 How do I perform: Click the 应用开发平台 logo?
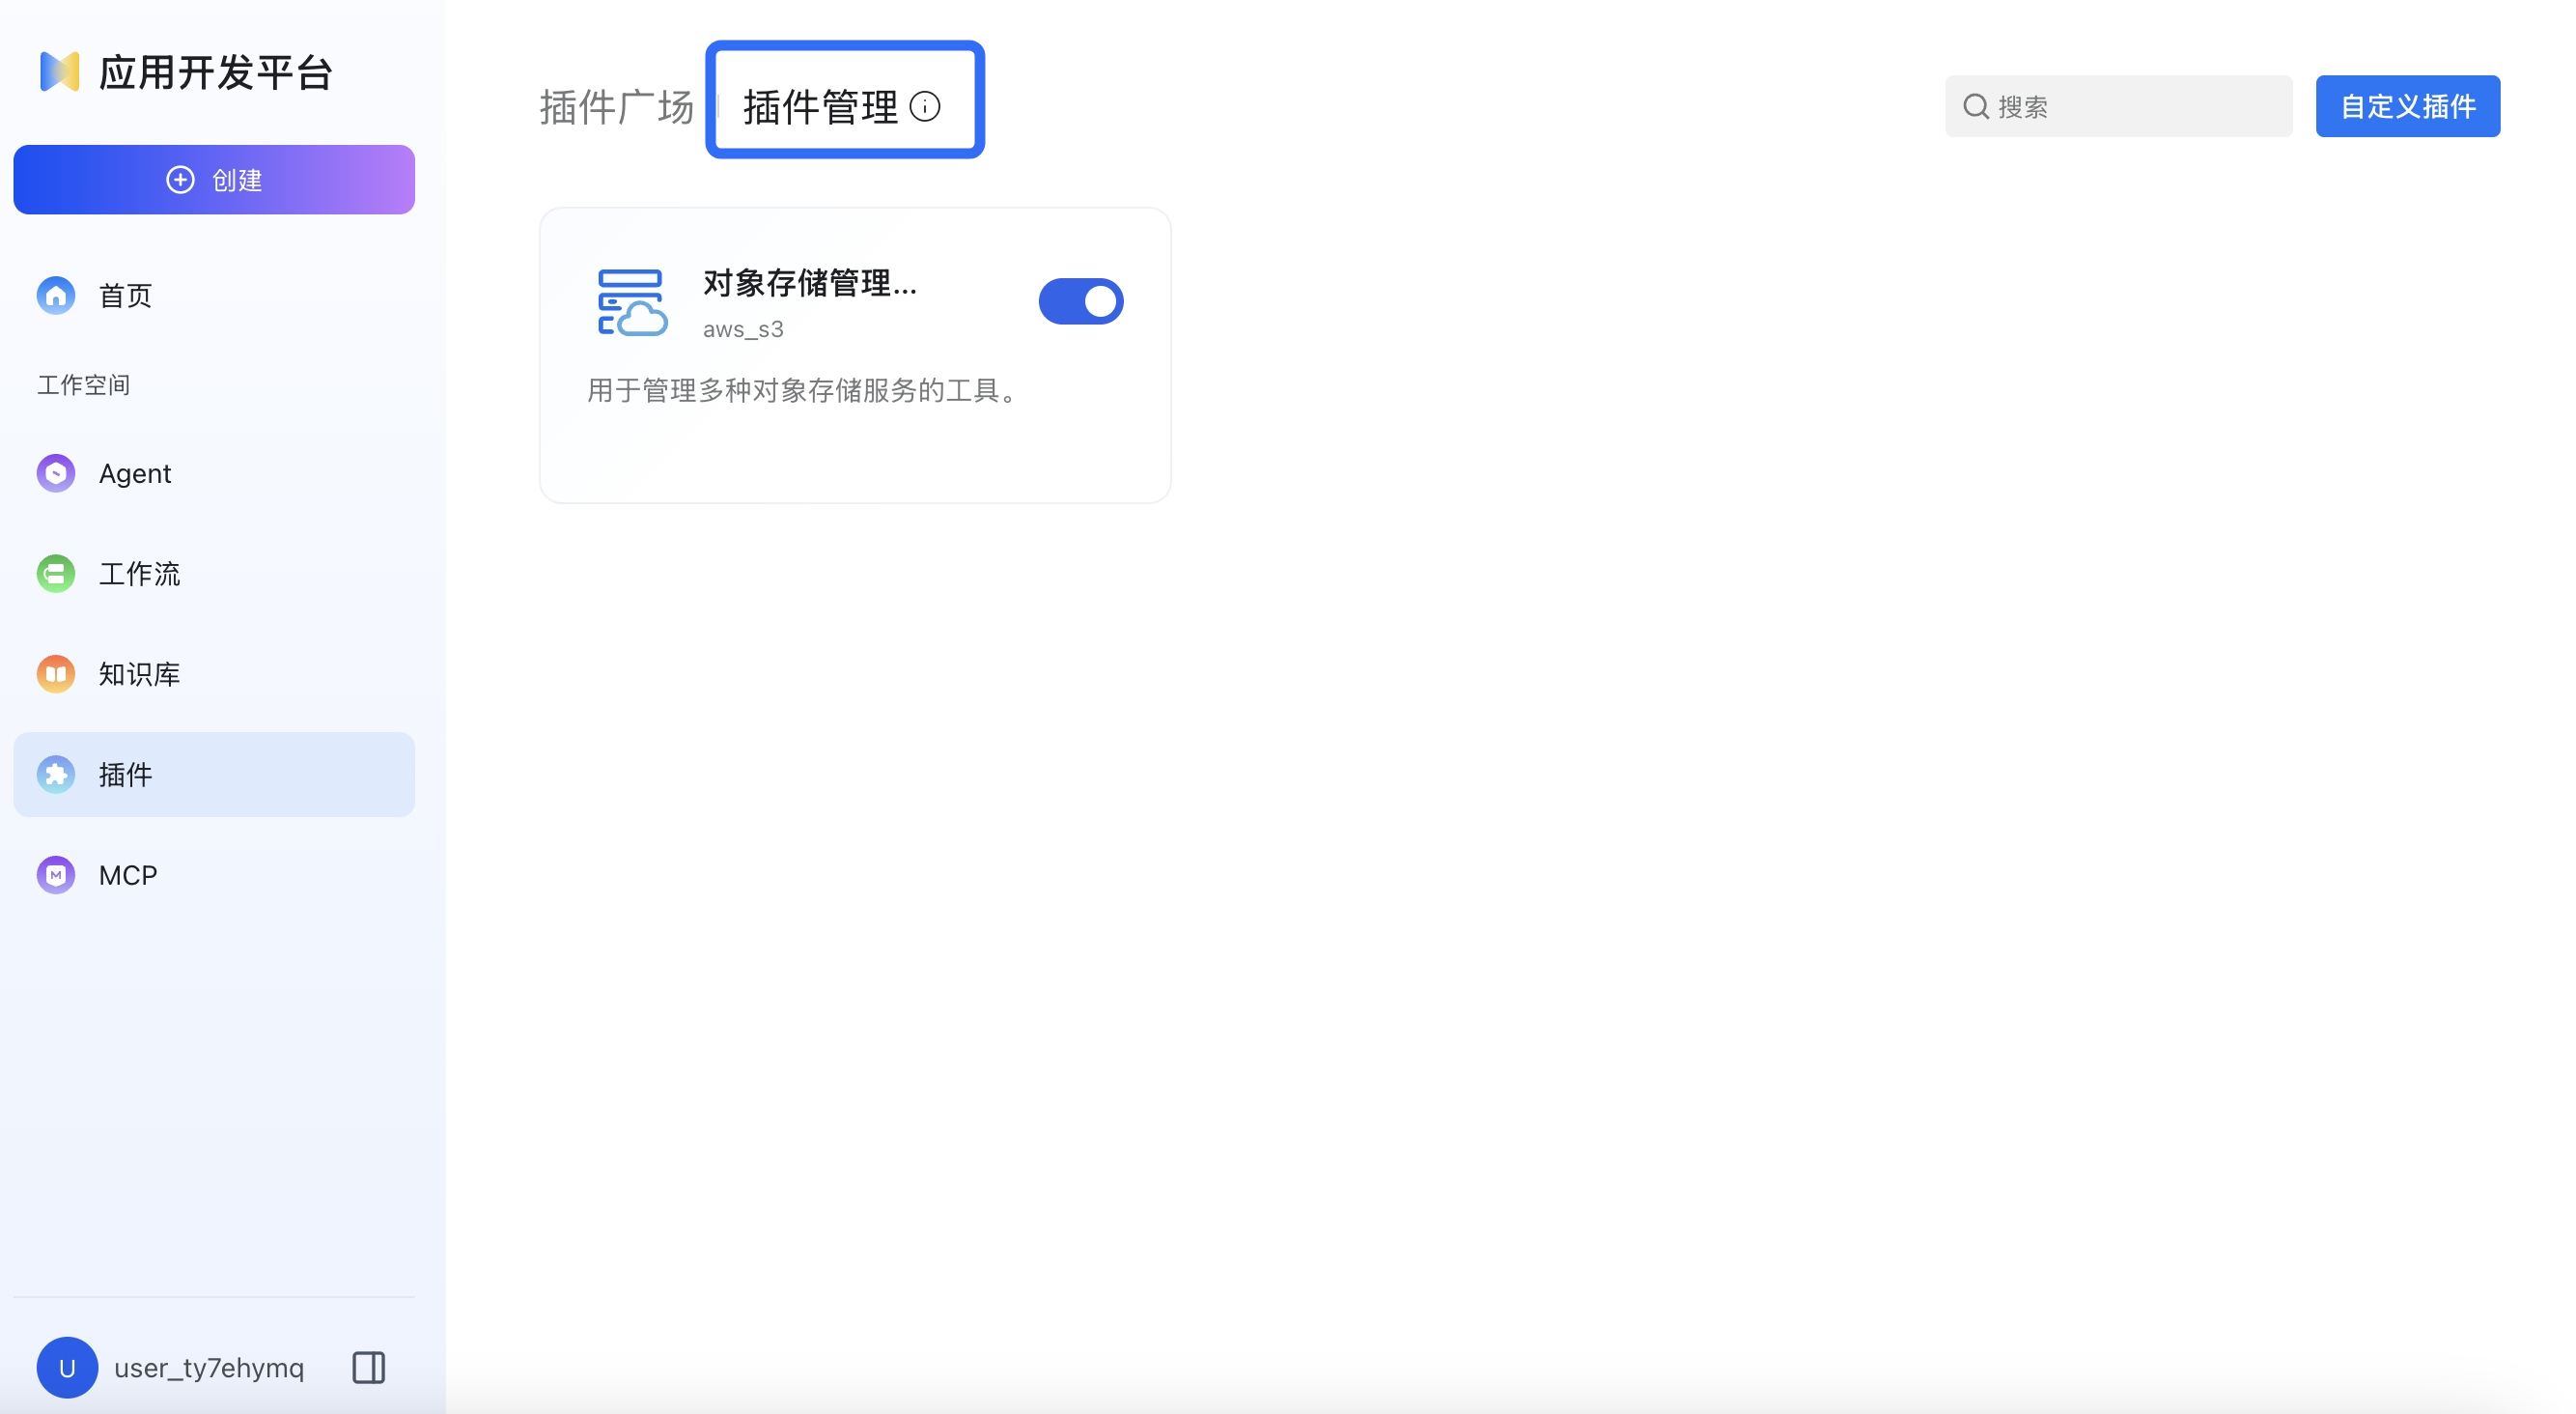[x=186, y=71]
